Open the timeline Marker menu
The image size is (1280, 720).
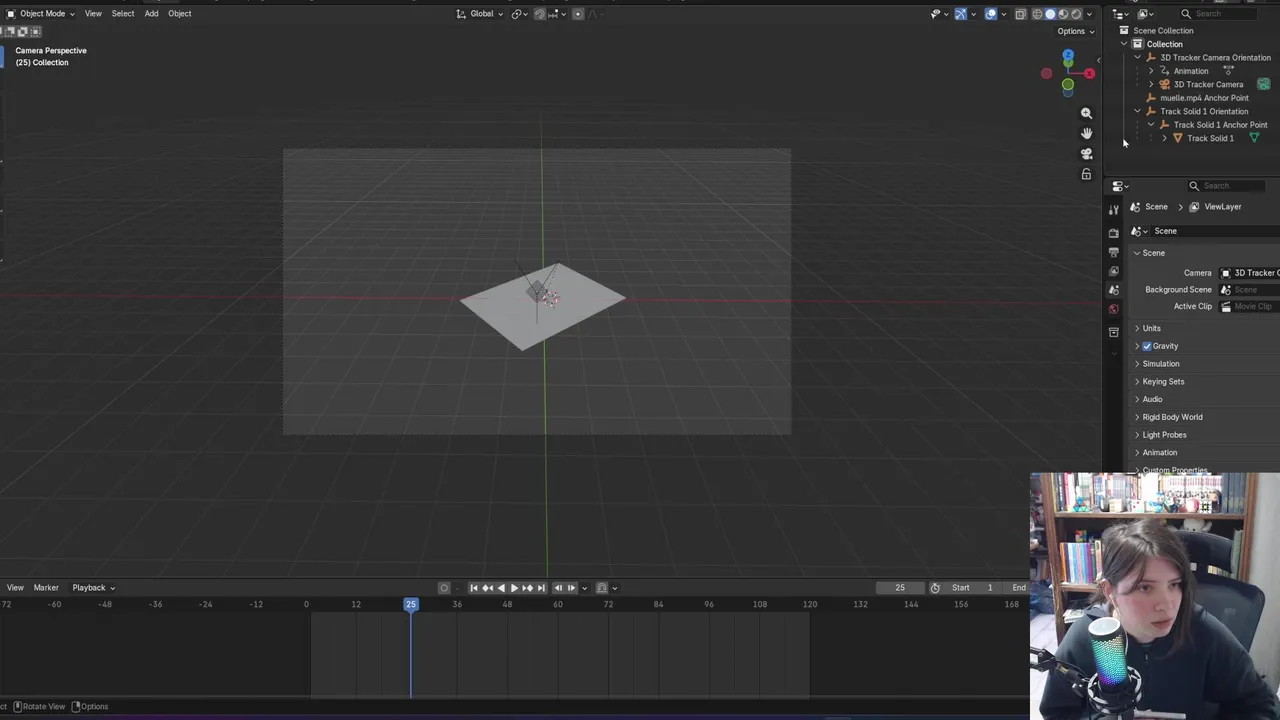(46, 588)
